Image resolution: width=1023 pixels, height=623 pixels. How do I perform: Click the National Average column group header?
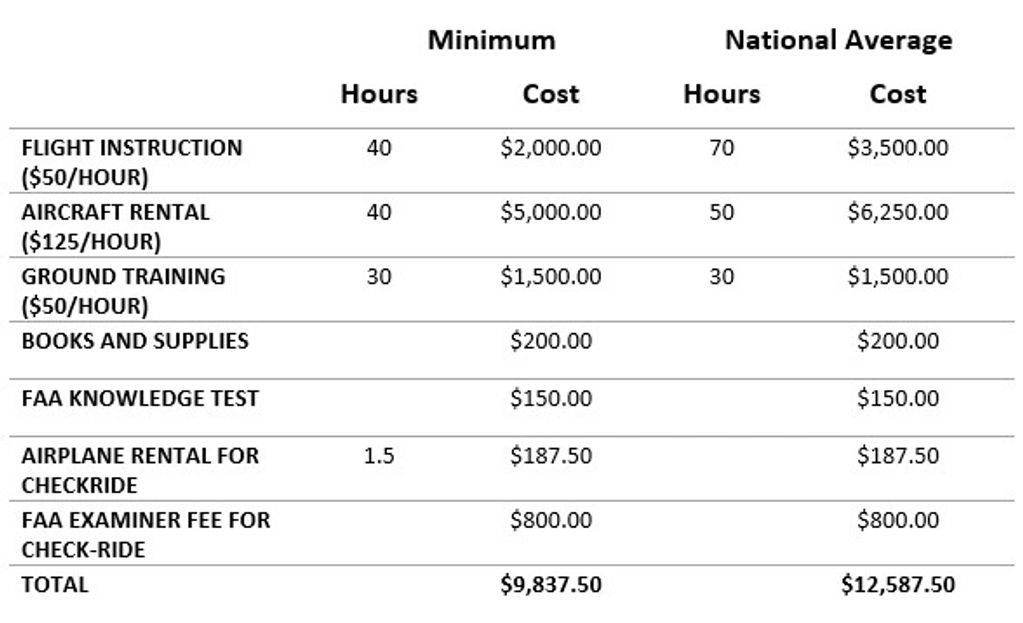838,41
